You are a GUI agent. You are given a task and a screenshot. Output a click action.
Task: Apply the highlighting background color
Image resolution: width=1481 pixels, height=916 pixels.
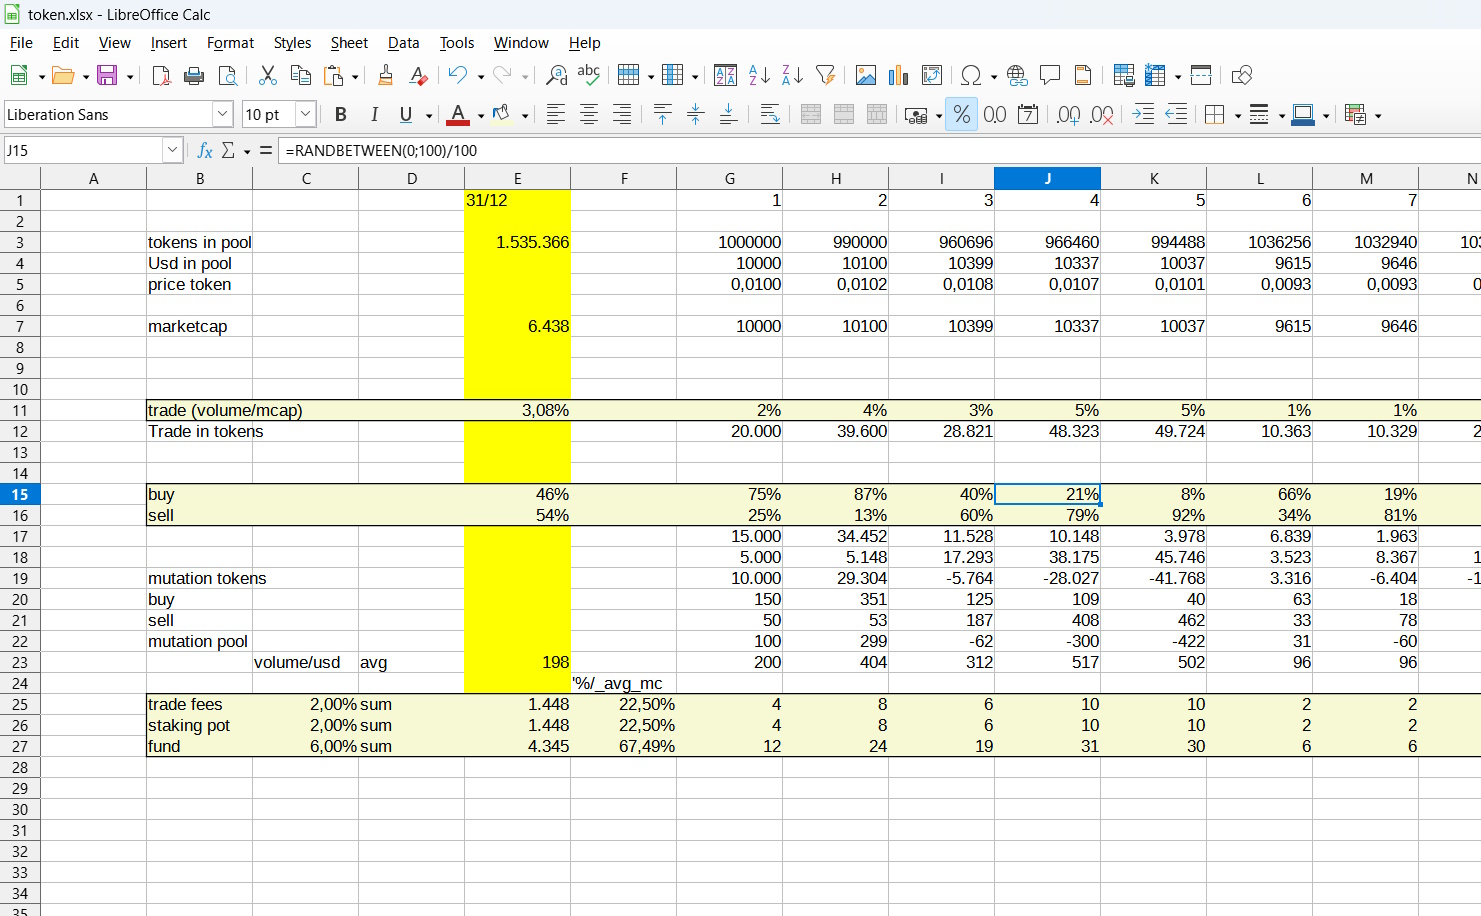point(502,115)
